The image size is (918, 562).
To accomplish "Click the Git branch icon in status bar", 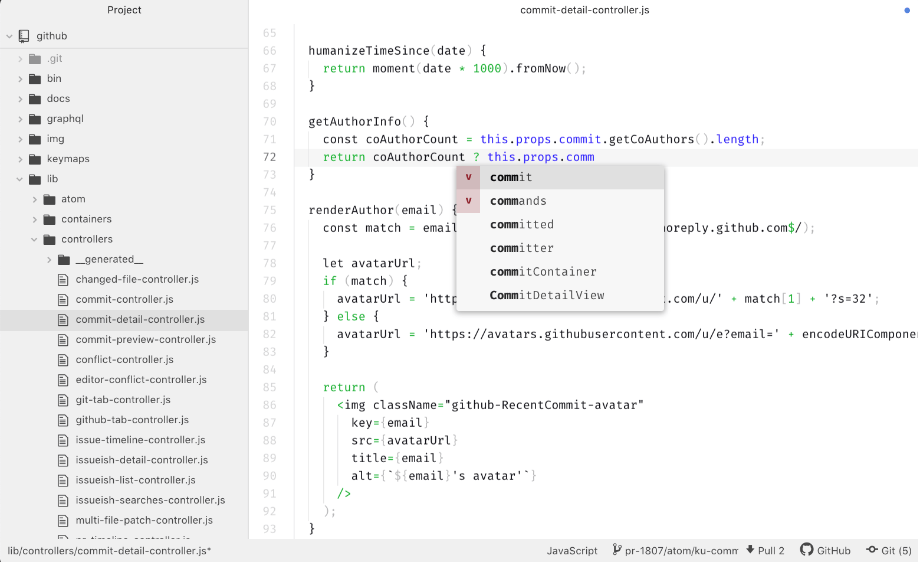I will [616, 550].
